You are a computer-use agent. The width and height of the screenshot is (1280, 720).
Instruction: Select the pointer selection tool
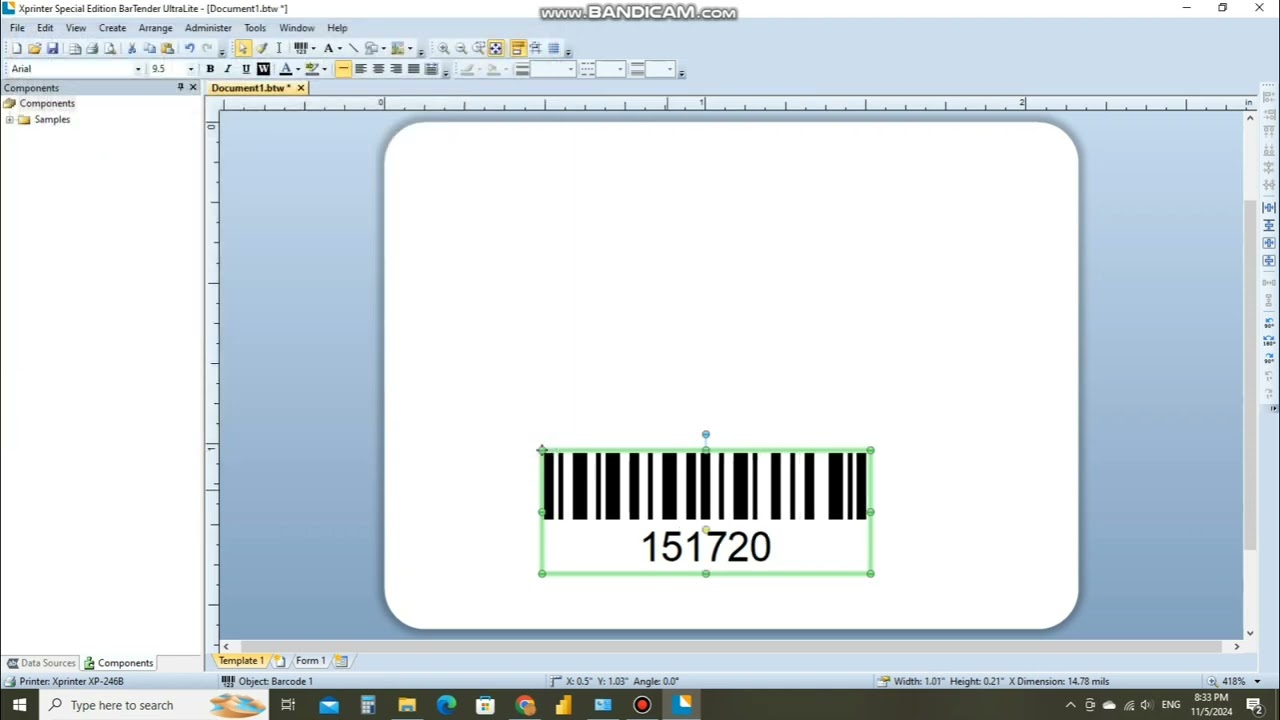(243, 48)
